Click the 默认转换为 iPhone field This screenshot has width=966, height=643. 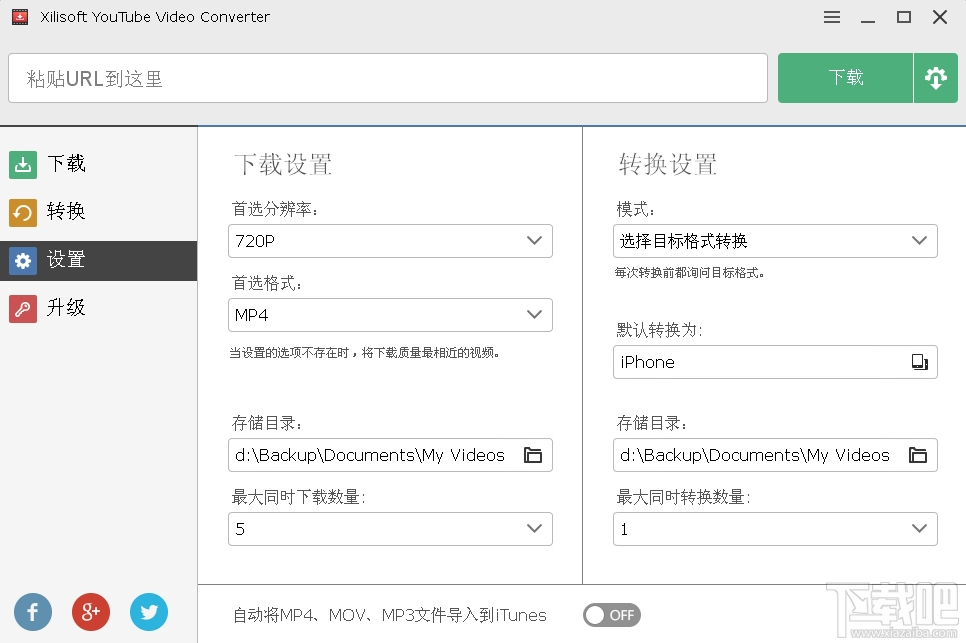(x=775, y=362)
